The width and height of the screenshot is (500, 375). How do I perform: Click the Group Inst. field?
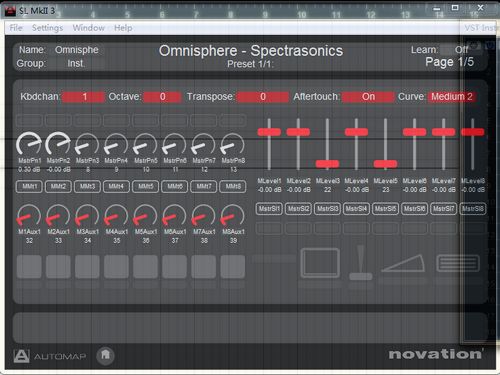pyautogui.click(x=76, y=63)
